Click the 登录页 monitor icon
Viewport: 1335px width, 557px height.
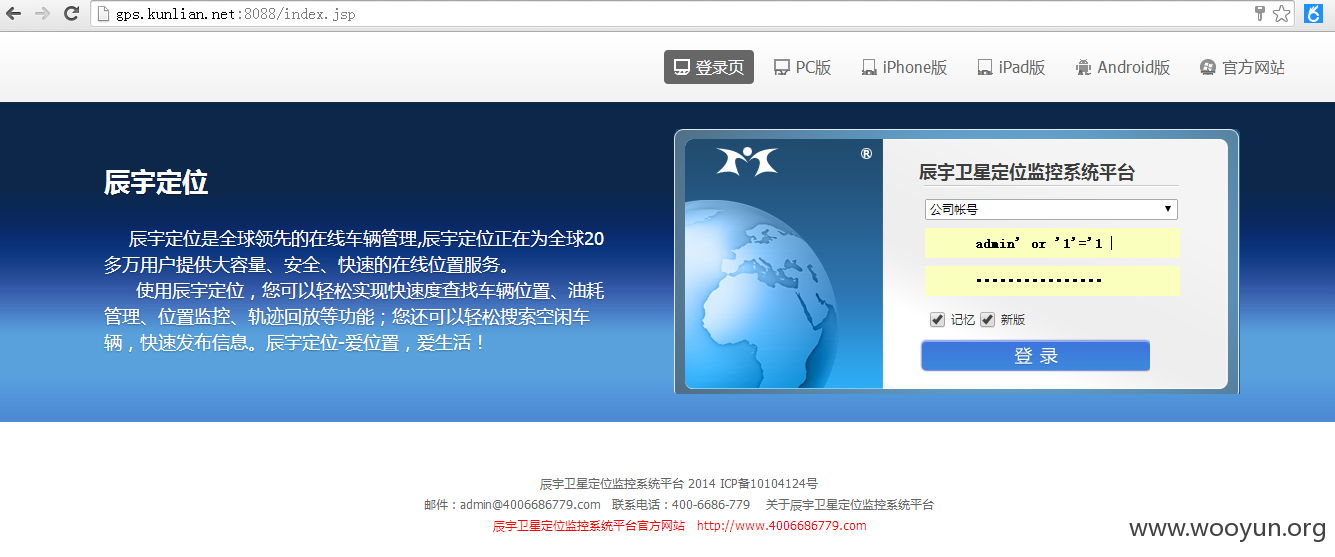(681, 68)
